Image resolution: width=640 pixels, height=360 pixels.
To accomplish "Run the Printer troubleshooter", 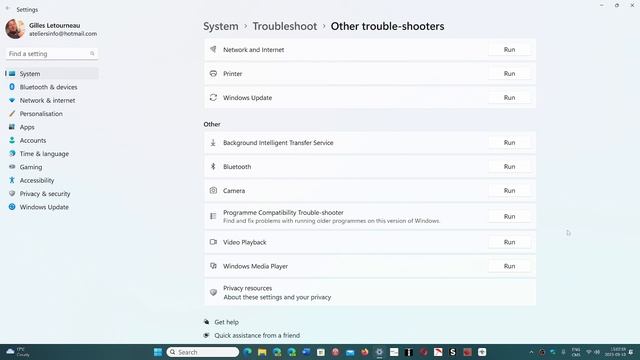I will point(509,73).
